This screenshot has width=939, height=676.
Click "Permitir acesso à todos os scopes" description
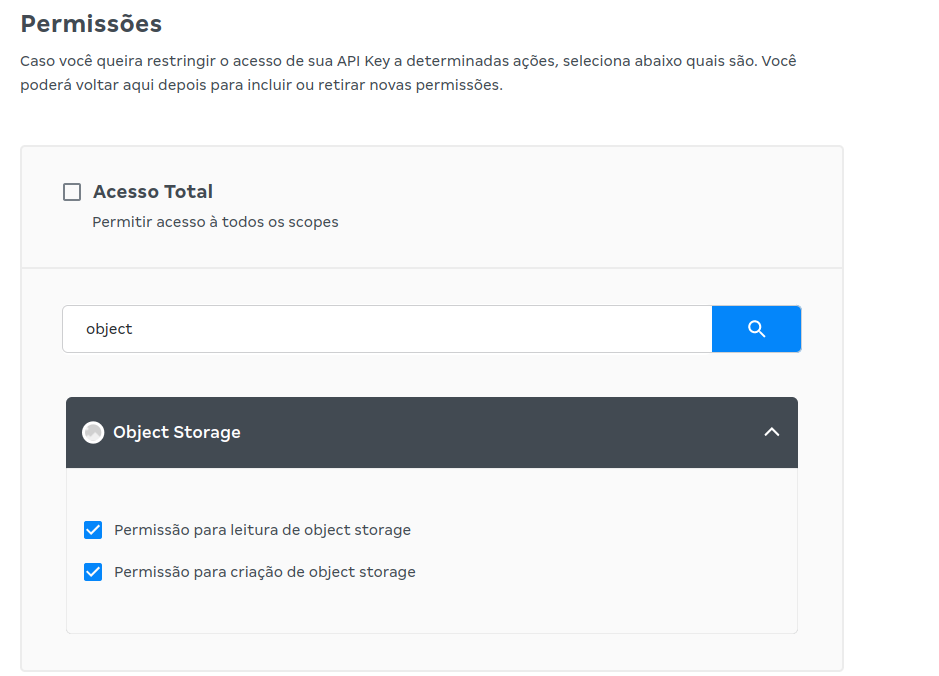[215, 222]
